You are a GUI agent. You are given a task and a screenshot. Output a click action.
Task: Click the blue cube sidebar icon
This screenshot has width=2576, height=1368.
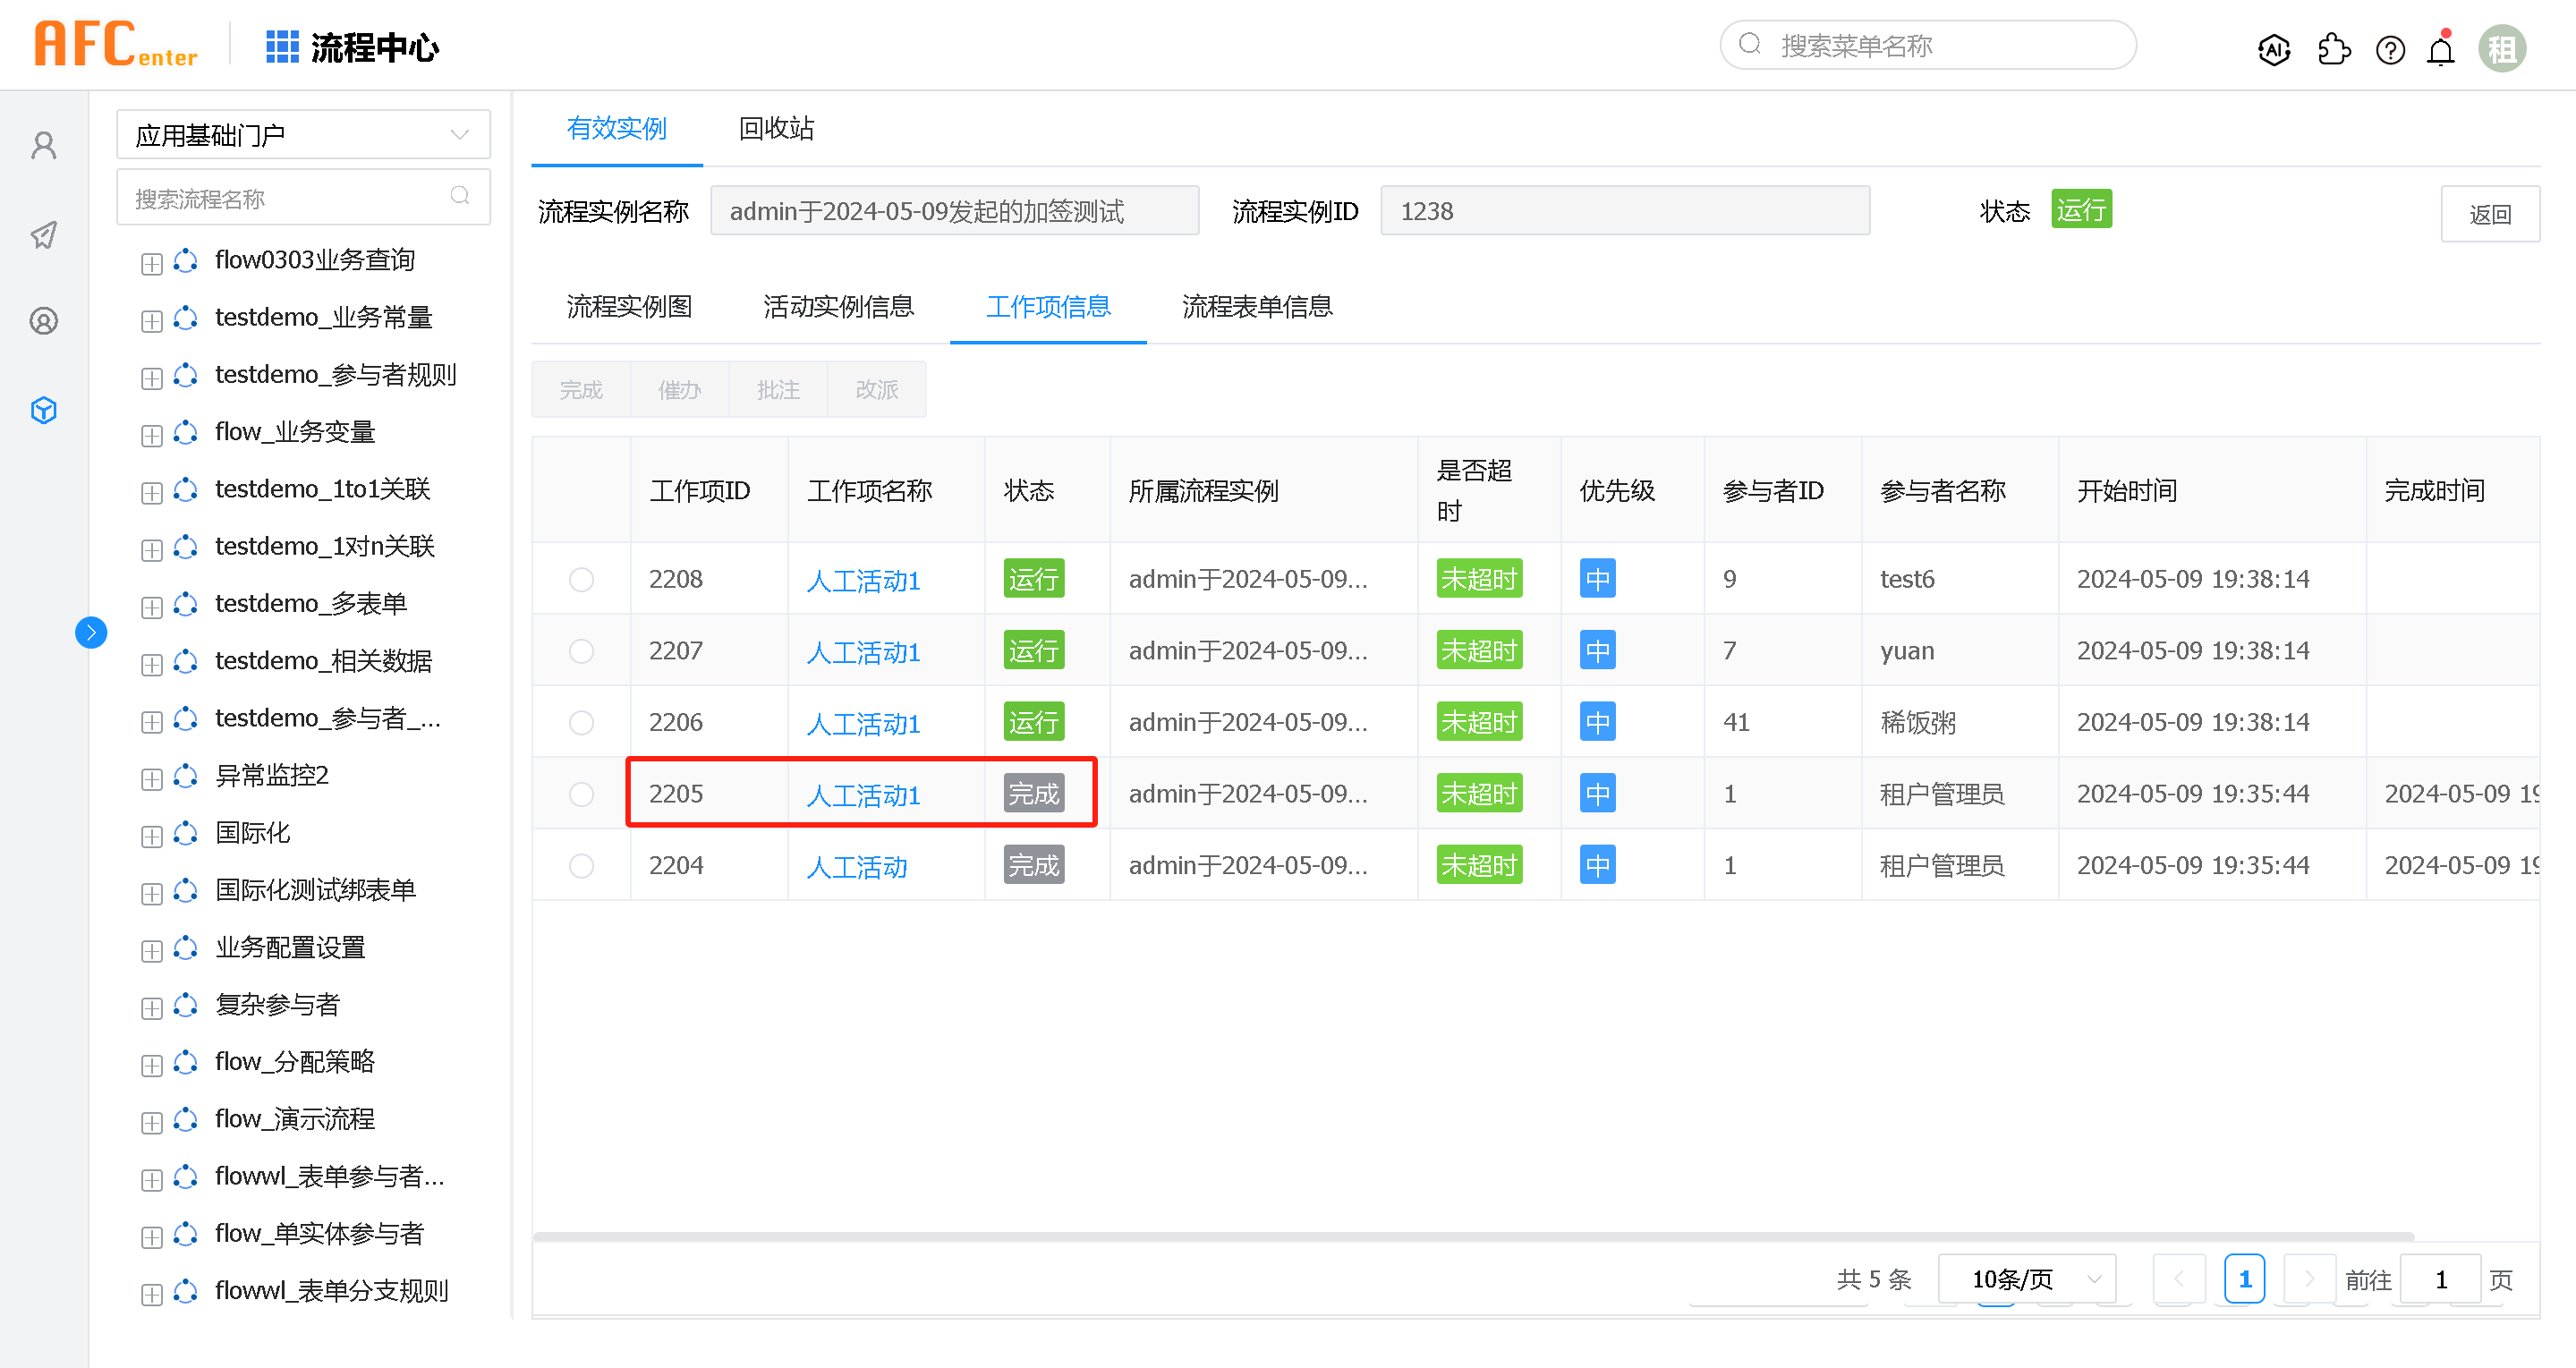[x=44, y=410]
